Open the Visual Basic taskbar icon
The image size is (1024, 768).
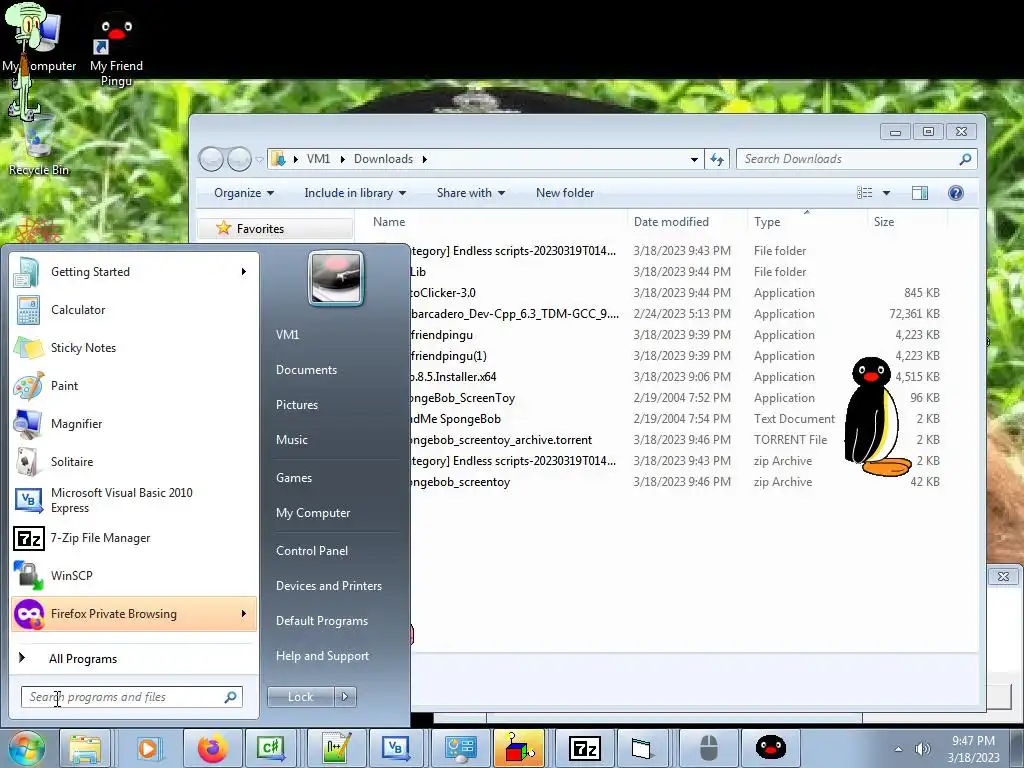(396, 748)
